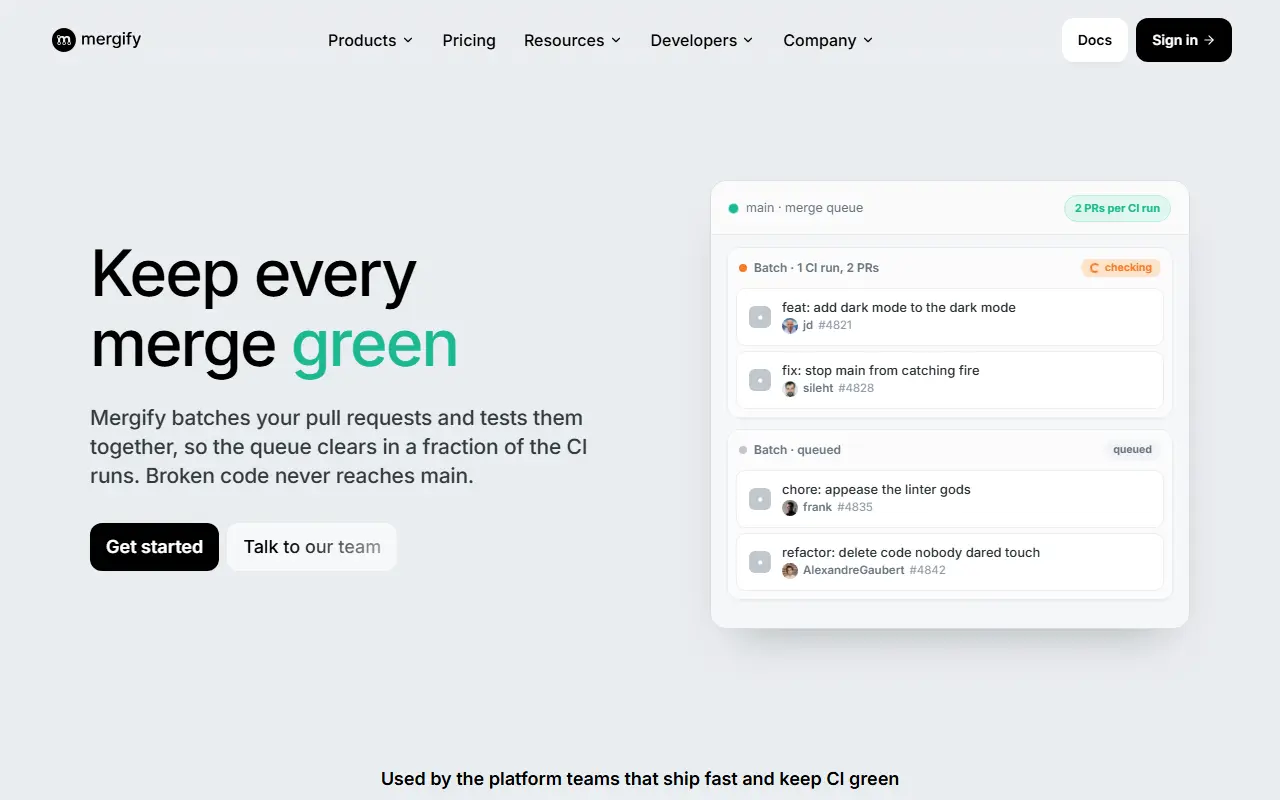Click sileht's avatar on PR #4828
This screenshot has height=800, width=1280.
pyautogui.click(x=790, y=389)
